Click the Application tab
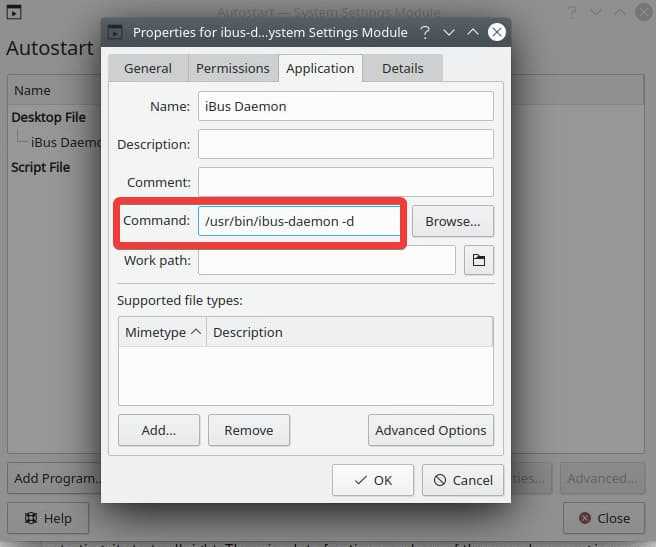 click(320, 68)
